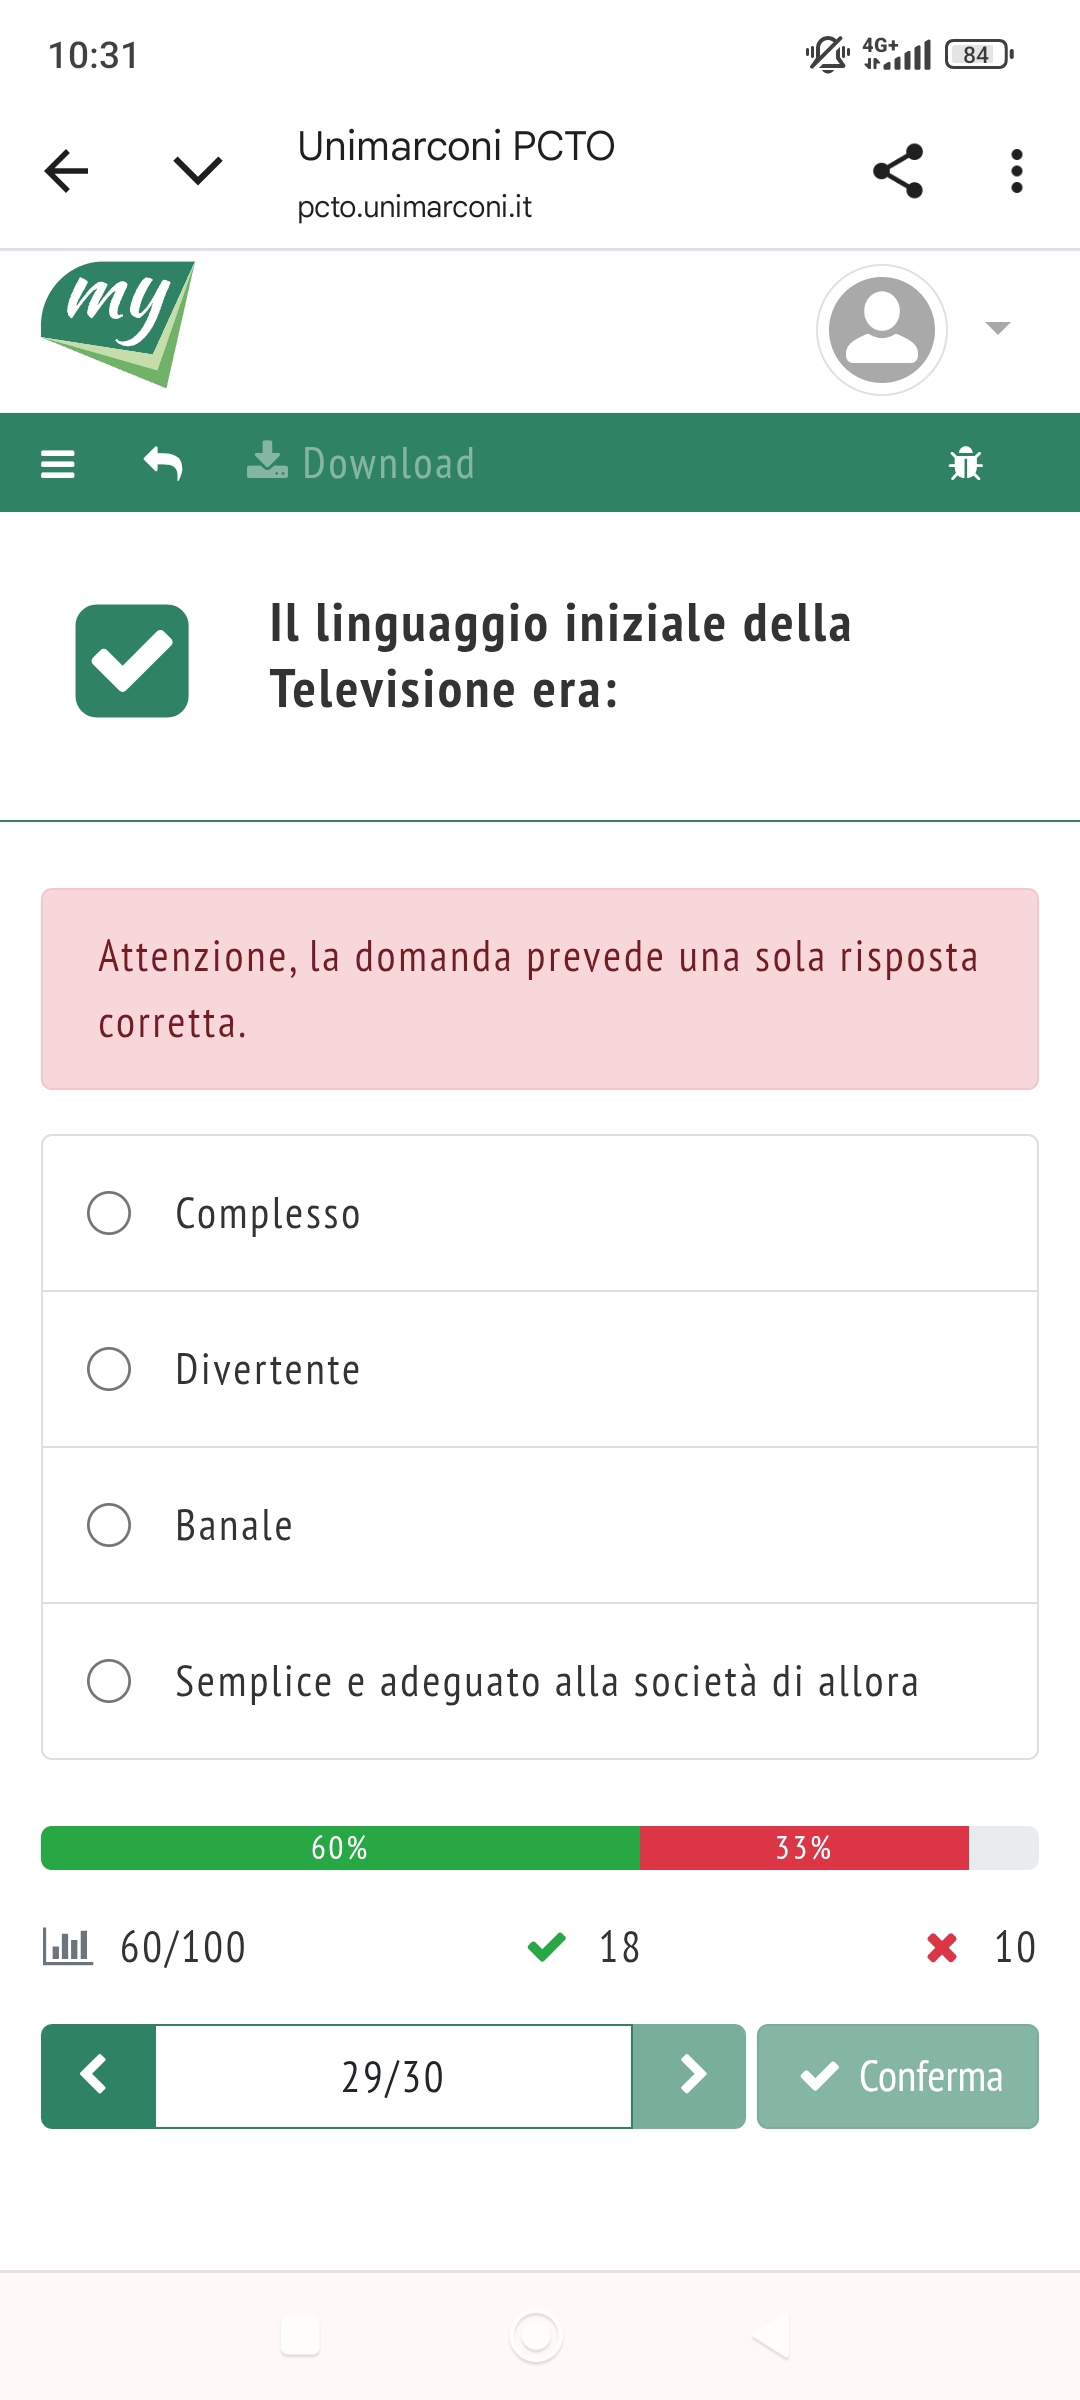Click the bug report icon

point(965,464)
